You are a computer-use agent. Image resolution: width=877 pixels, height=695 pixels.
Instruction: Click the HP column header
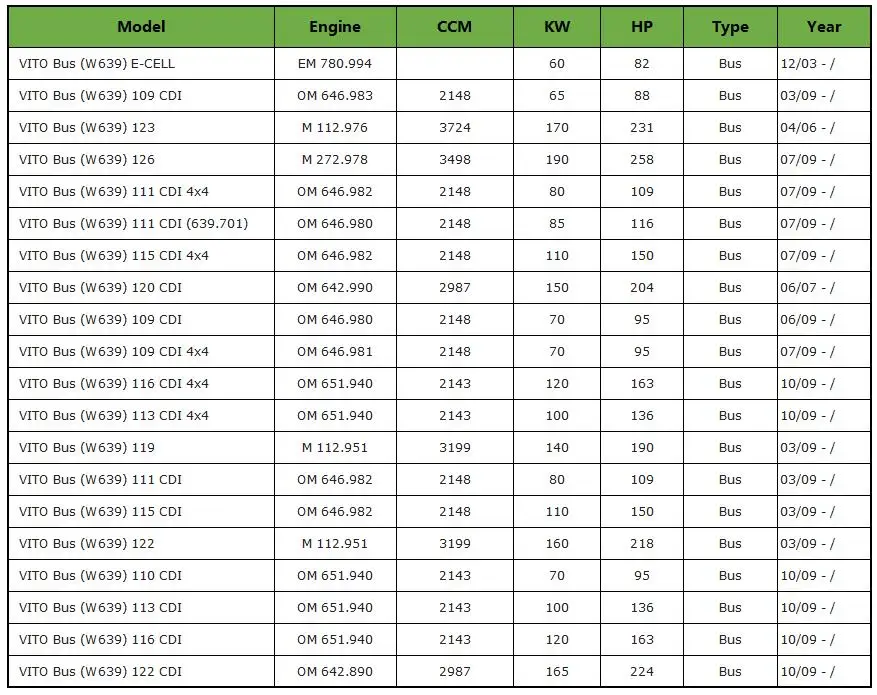pos(642,27)
